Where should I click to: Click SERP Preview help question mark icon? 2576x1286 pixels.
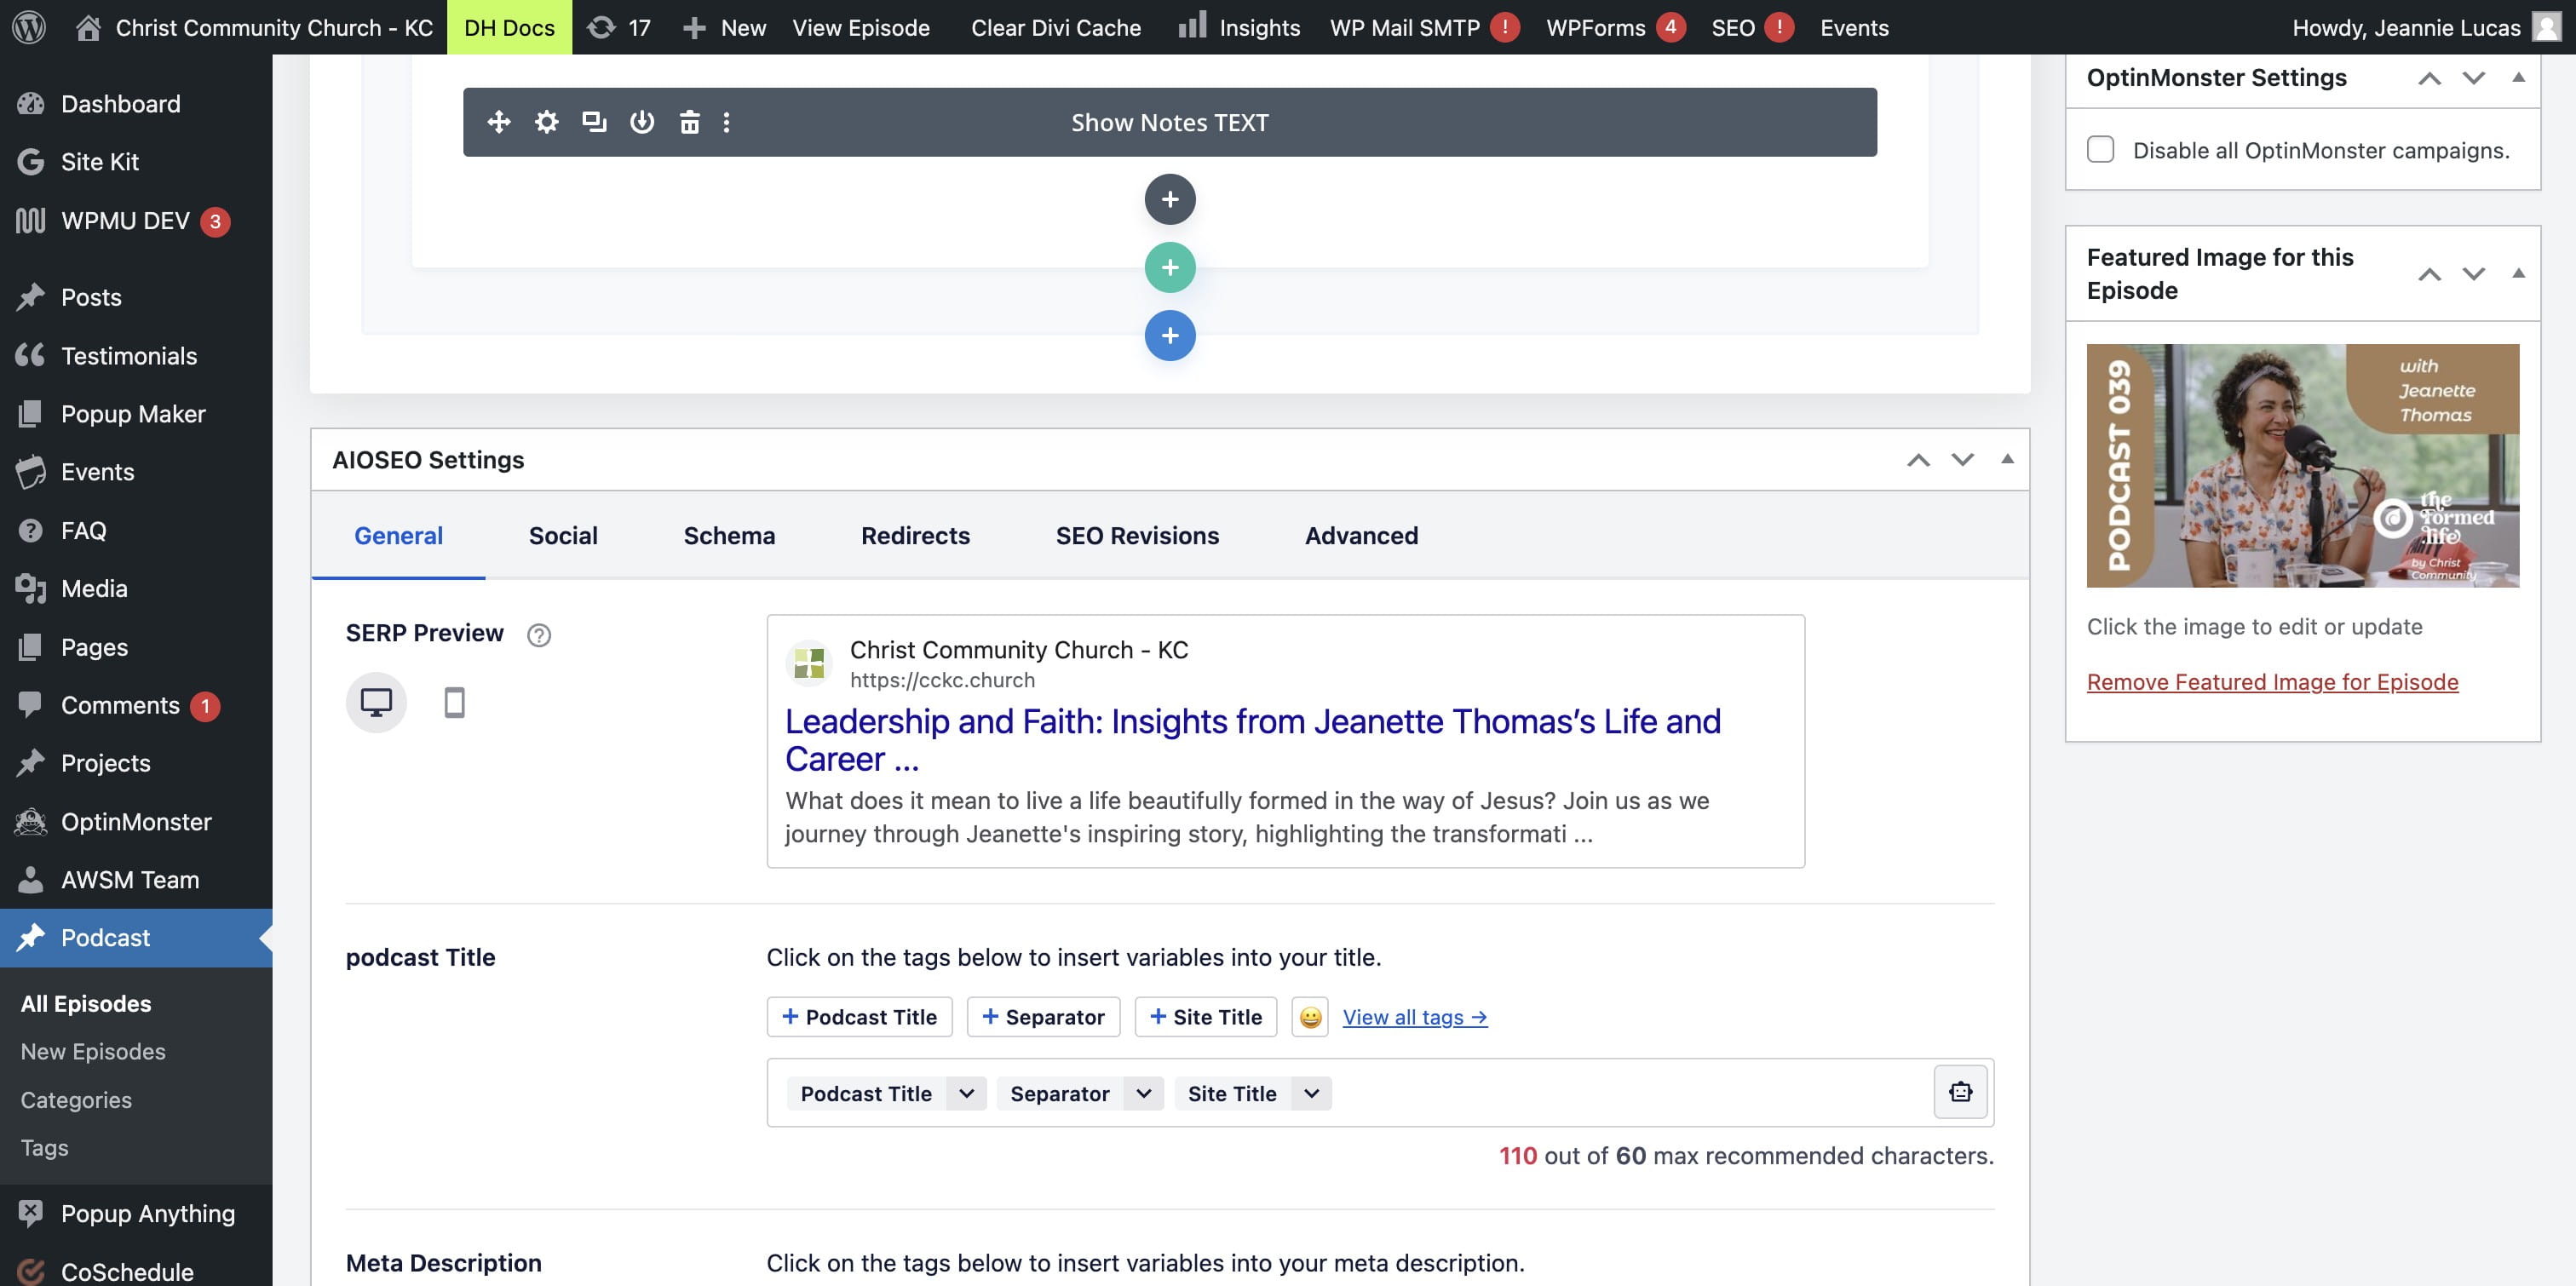[x=539, y=635]
